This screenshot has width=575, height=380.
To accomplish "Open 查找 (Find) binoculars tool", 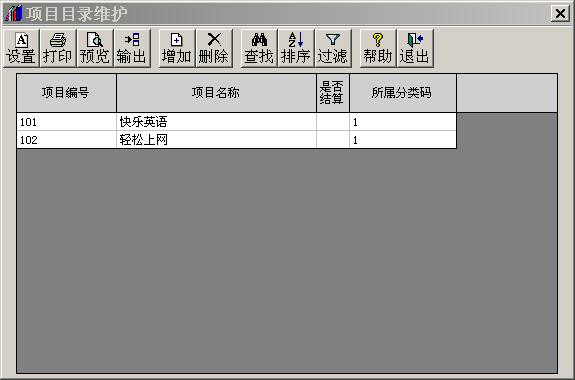I will (x=259, y=48).
